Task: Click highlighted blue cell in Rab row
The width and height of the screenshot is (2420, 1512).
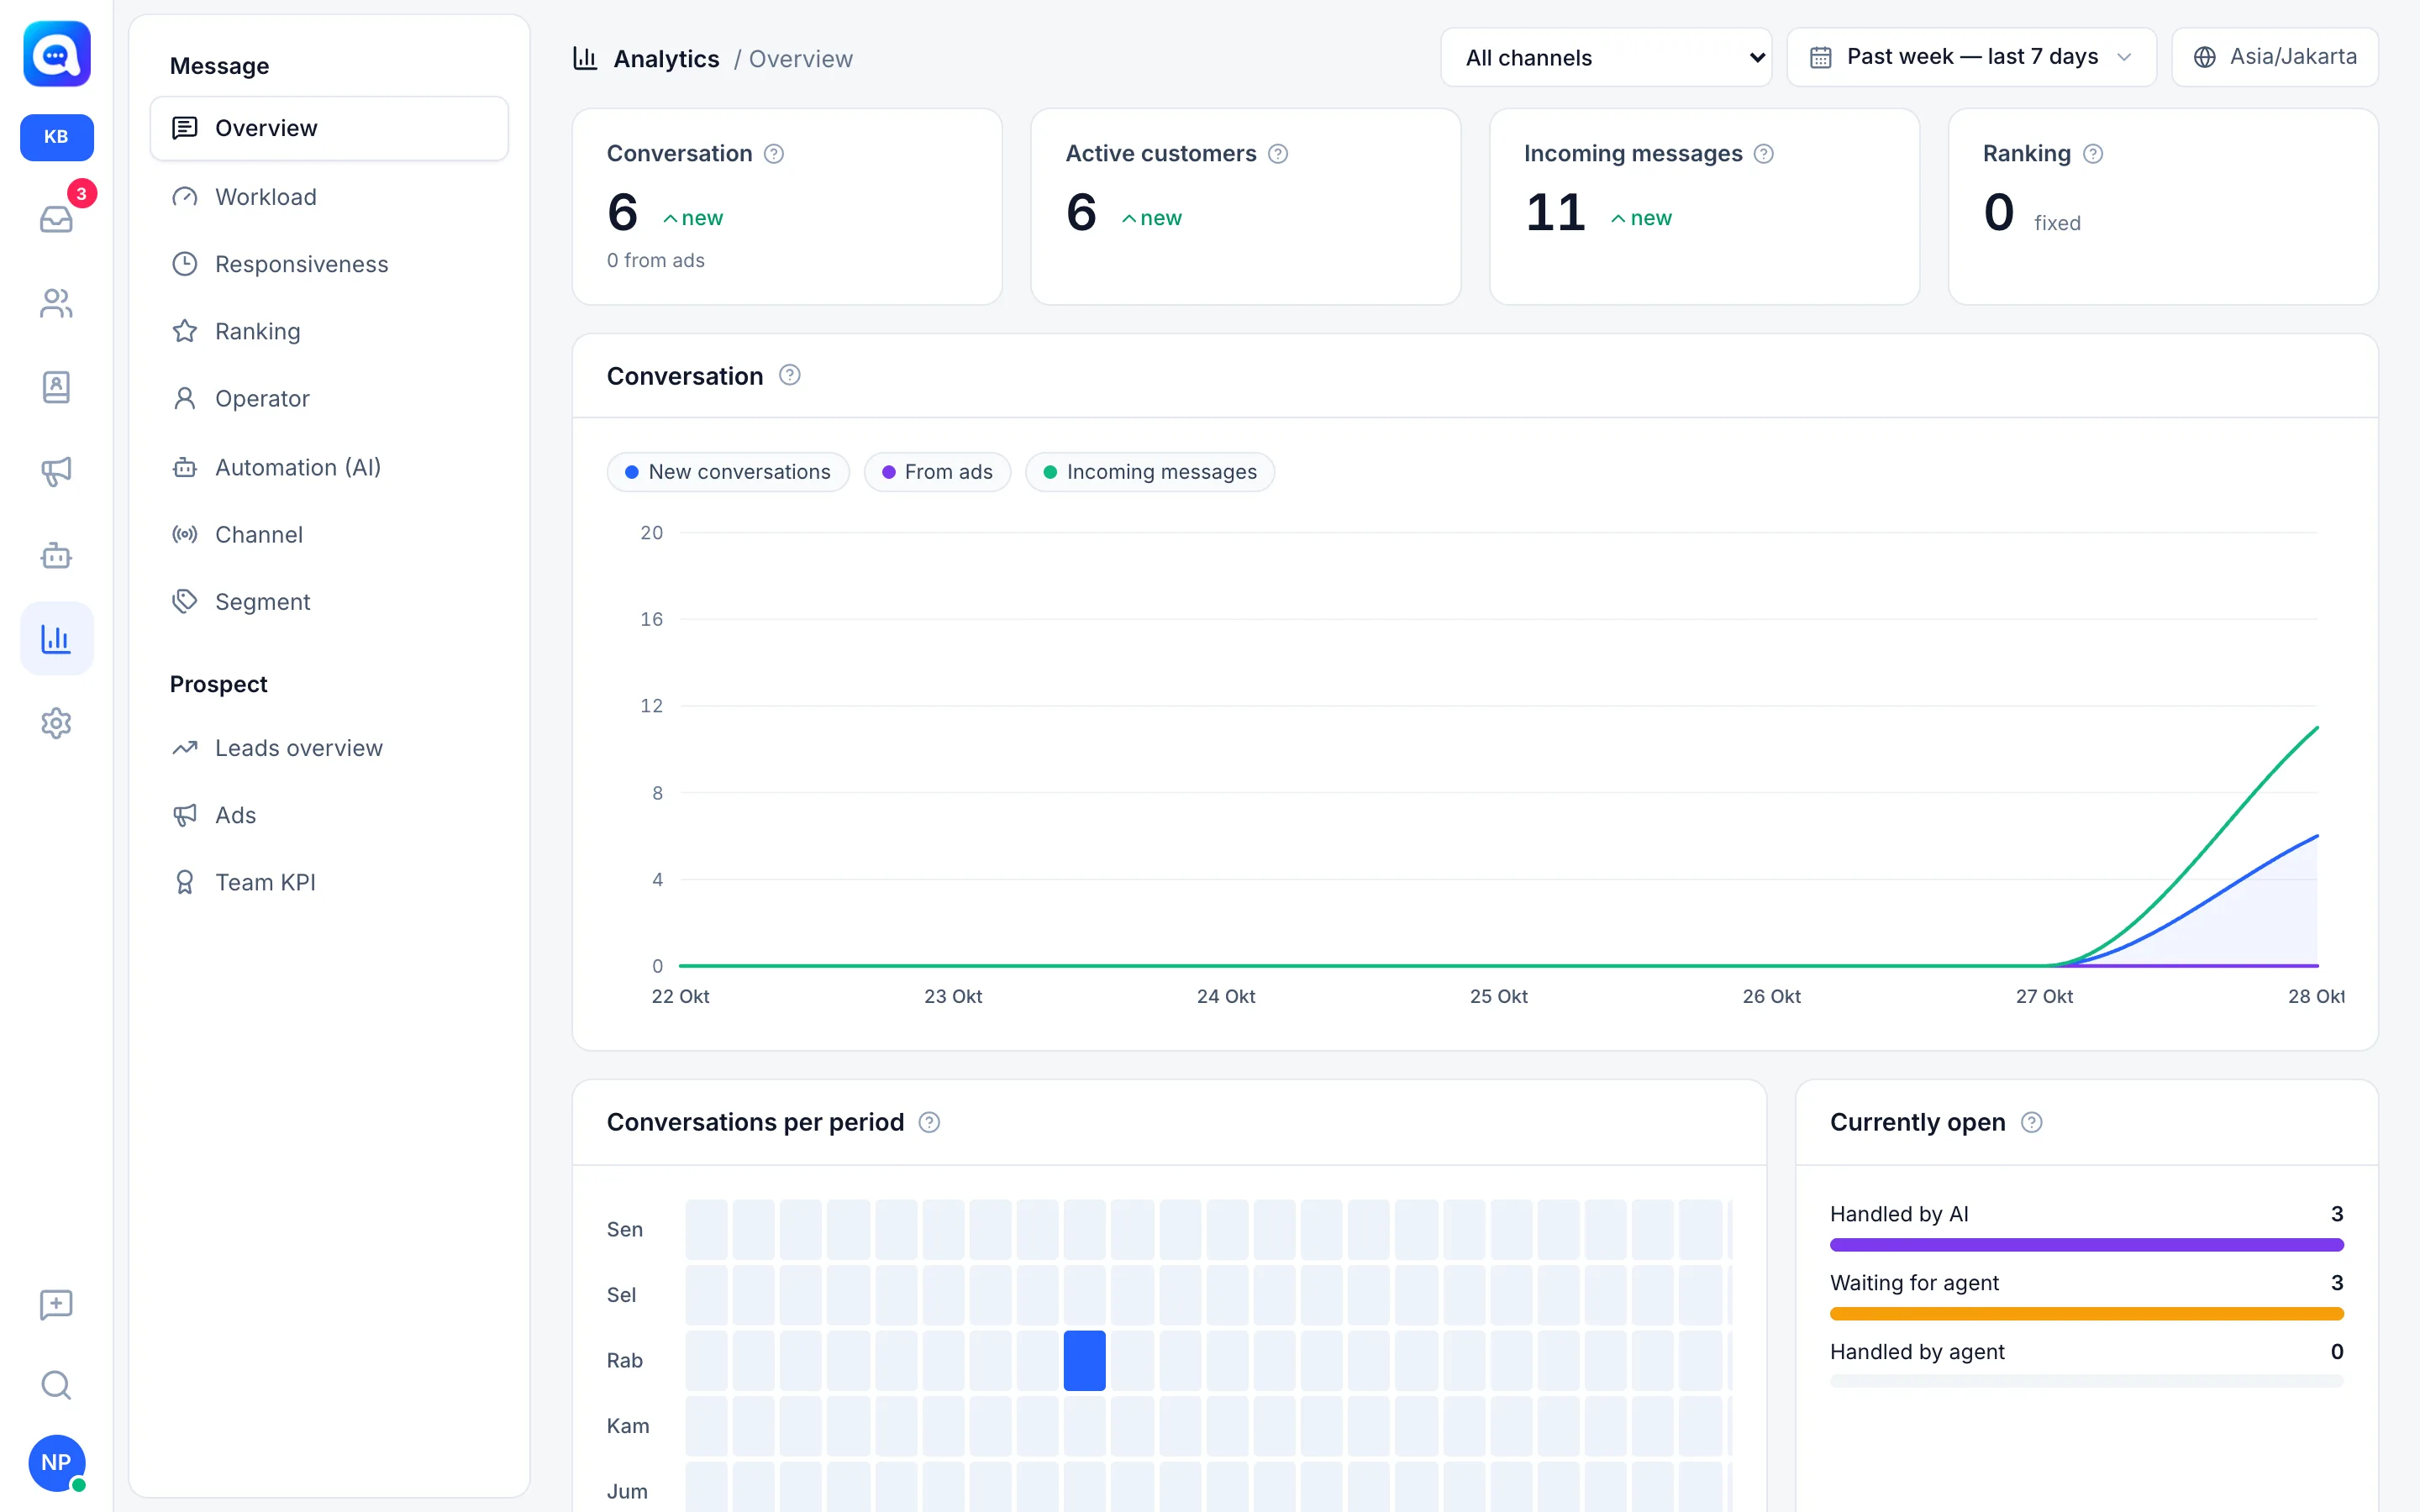Action: (1084, 1360)
